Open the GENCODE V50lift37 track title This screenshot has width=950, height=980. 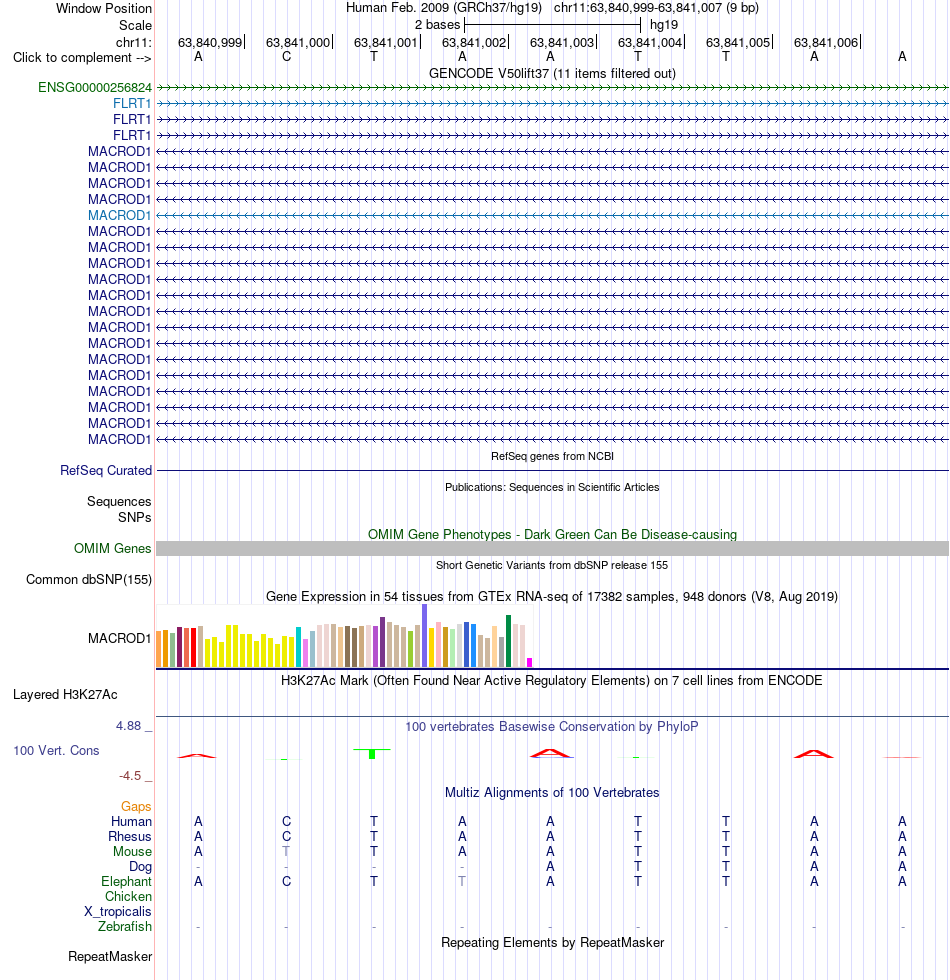tap(552, 74)
